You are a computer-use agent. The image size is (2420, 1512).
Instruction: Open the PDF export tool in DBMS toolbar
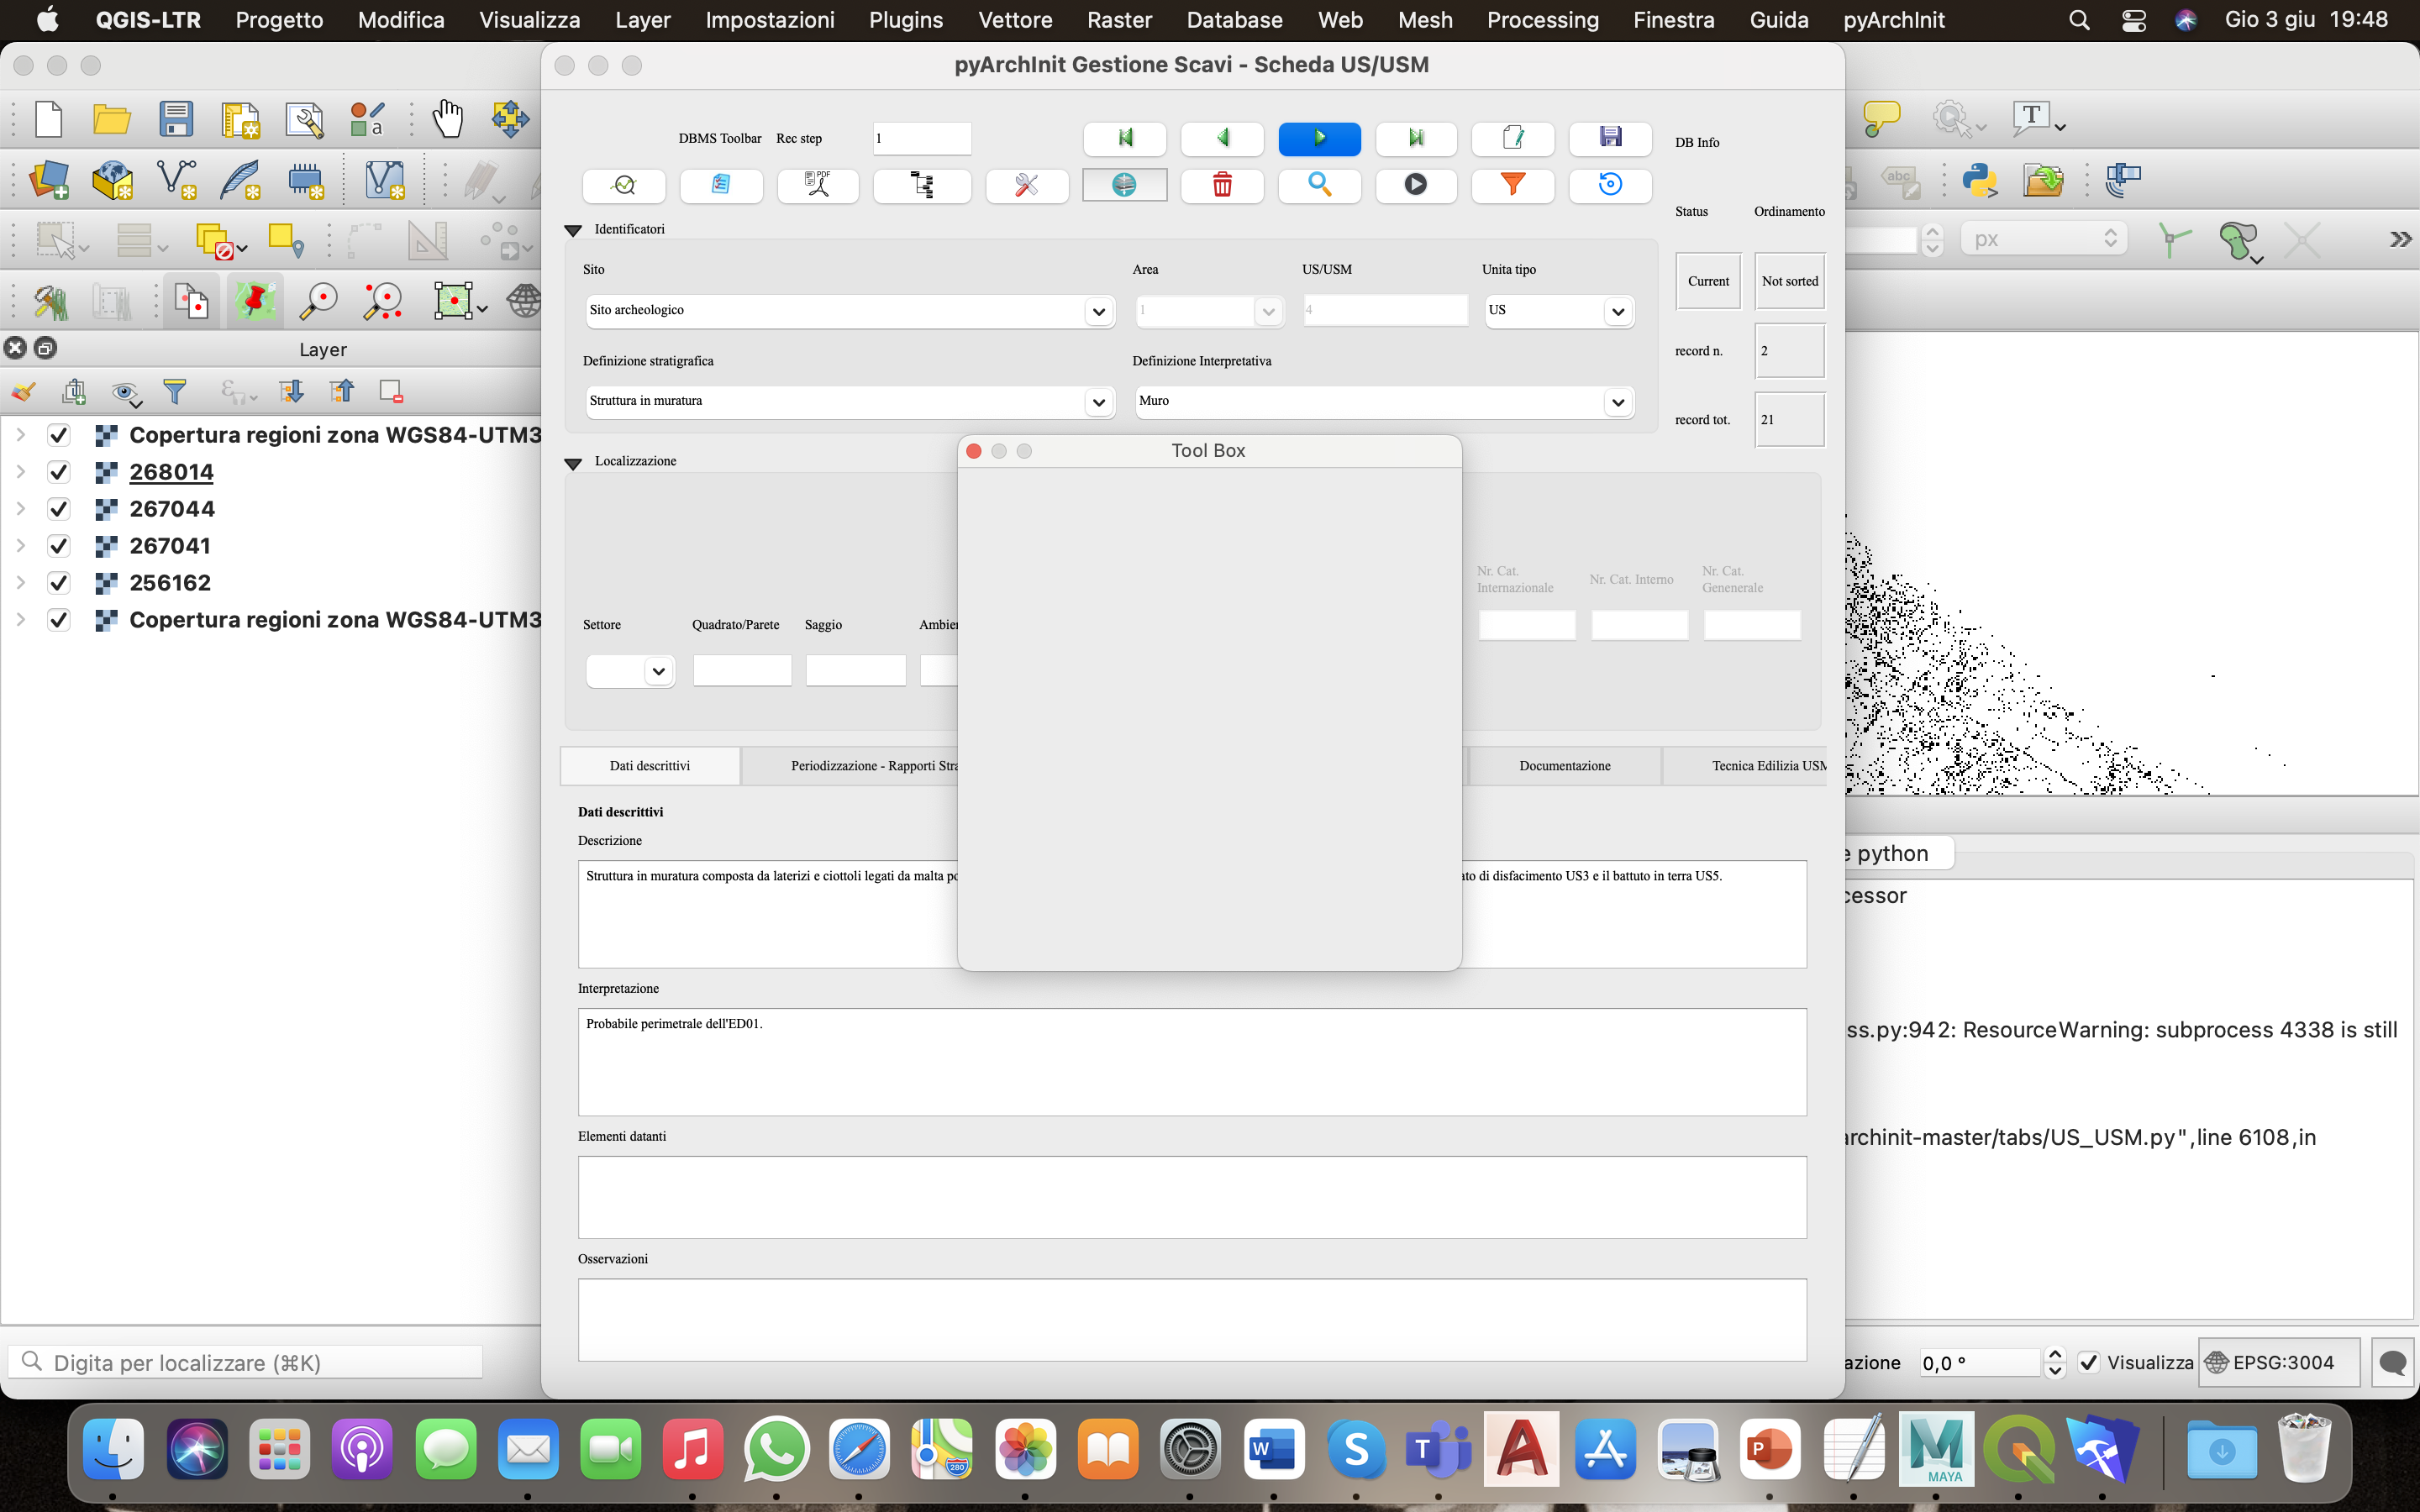(818, 185)
